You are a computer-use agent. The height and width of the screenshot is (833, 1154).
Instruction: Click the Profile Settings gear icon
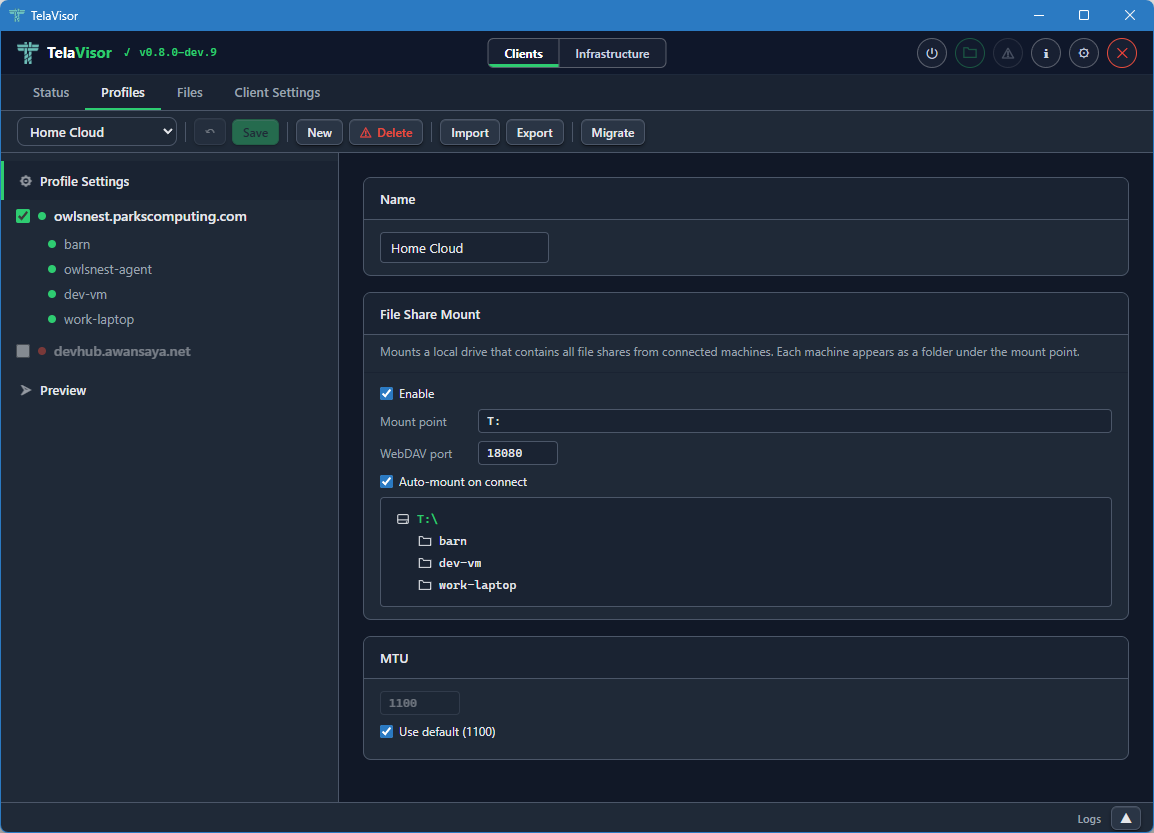tap(27, 181)
